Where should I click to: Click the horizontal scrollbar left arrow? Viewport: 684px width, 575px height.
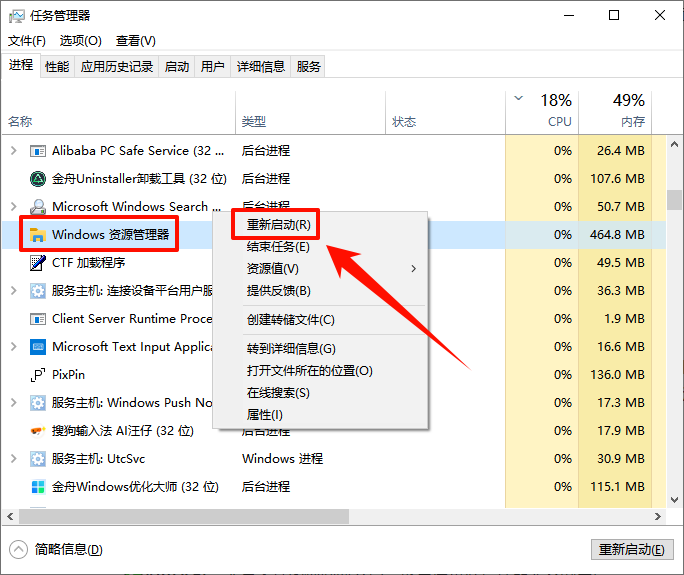pos(10,517)
